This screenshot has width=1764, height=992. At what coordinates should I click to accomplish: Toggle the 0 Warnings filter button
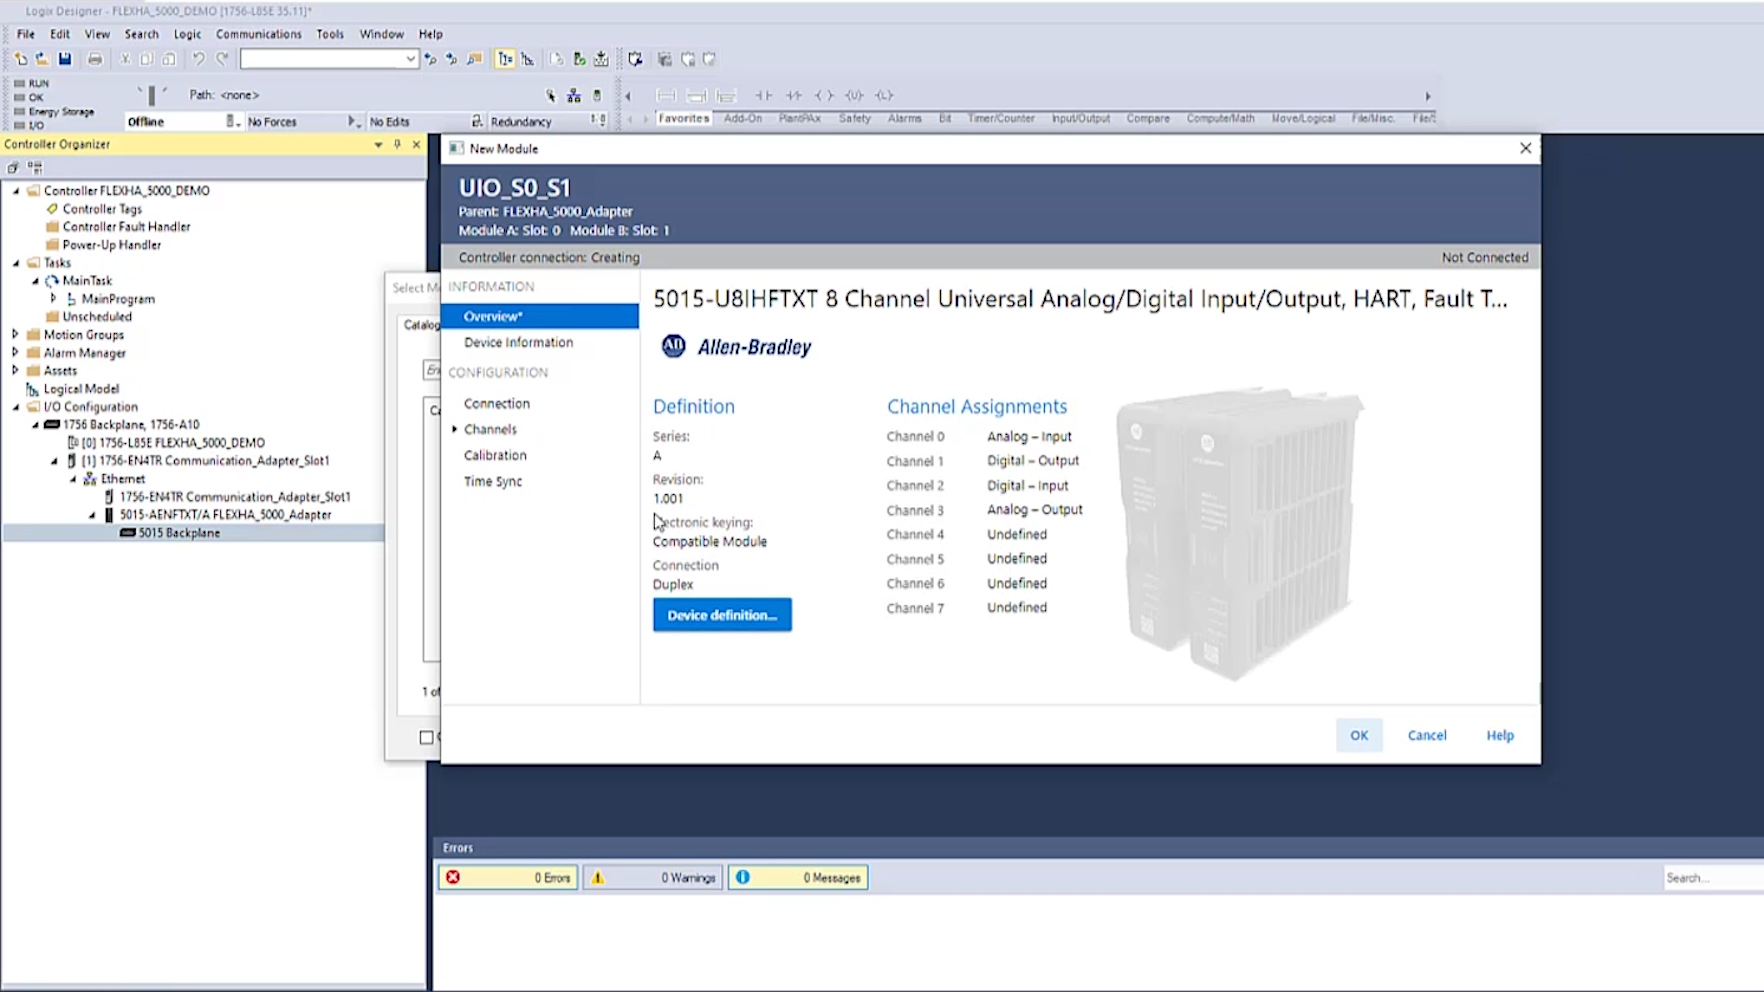coord(652,878)
